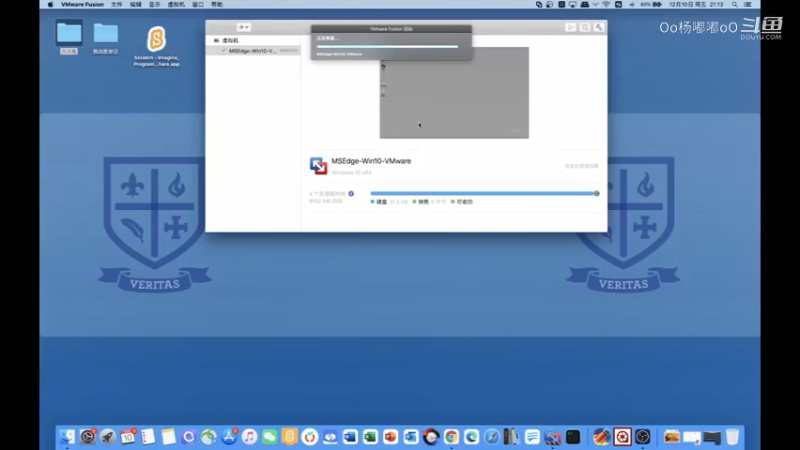Open System Preferences from the dock
This screenshot has height=450, width=800.
pos(88,437)
